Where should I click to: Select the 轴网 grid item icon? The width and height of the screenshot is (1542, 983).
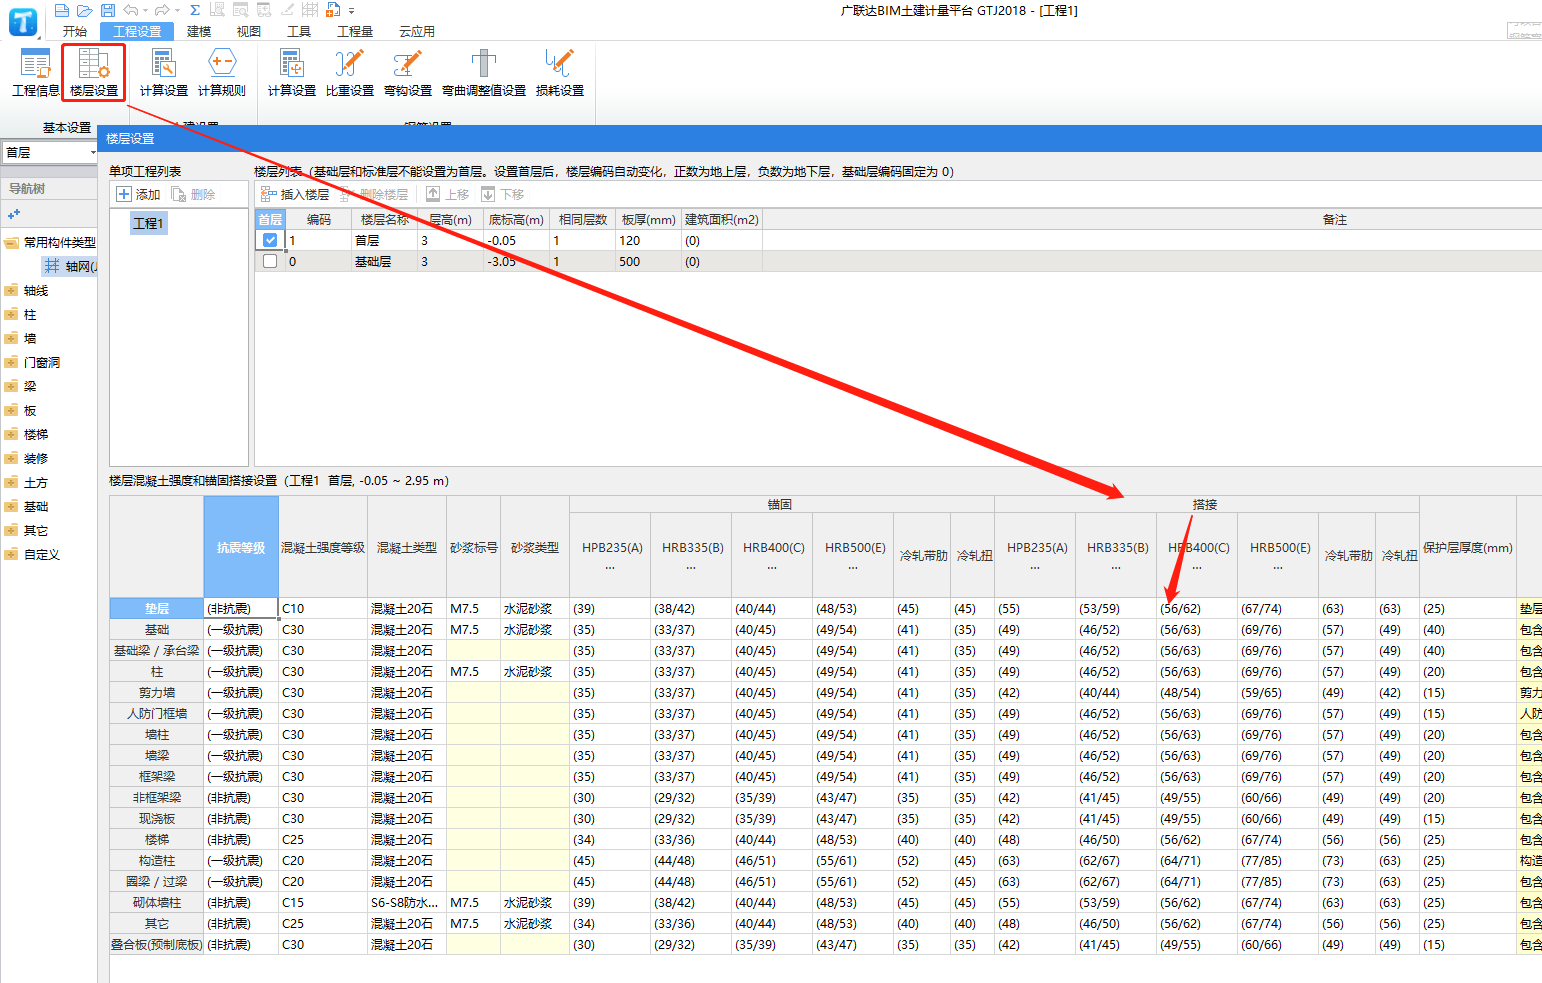(51, 266)
